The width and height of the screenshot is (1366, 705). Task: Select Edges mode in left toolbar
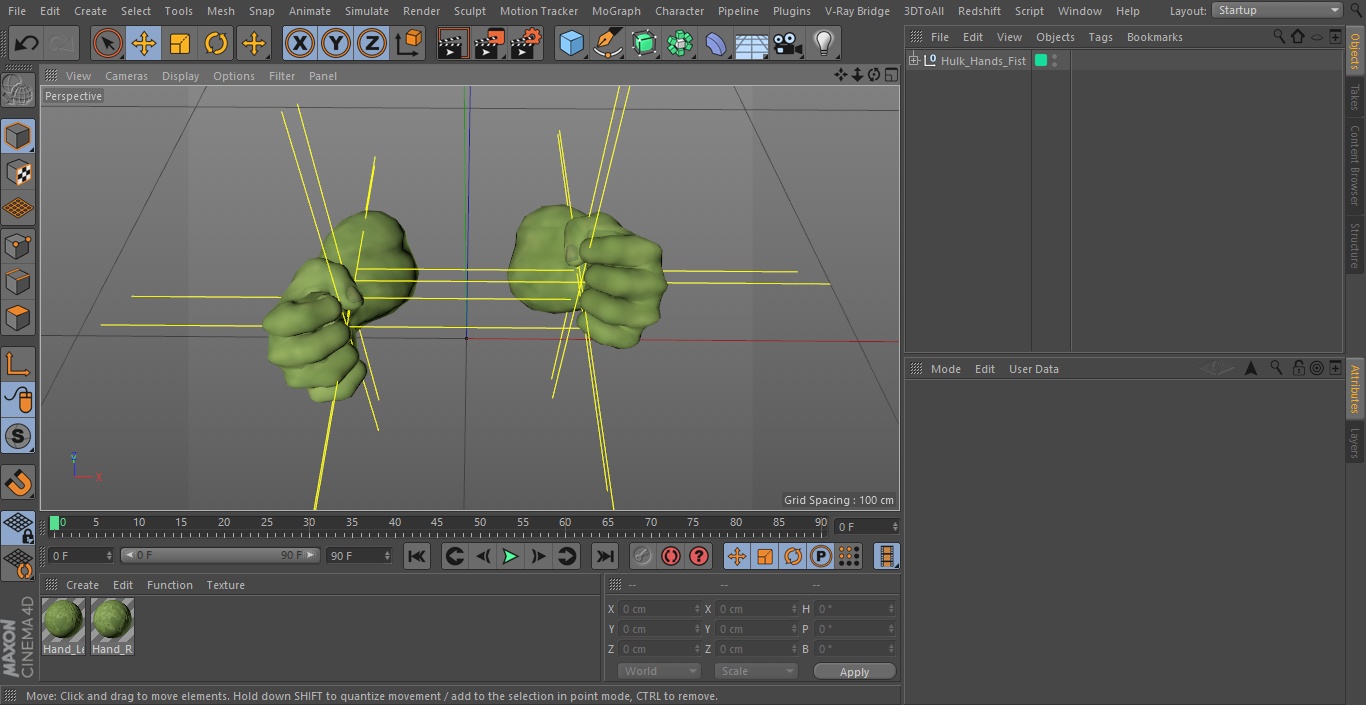18,282
